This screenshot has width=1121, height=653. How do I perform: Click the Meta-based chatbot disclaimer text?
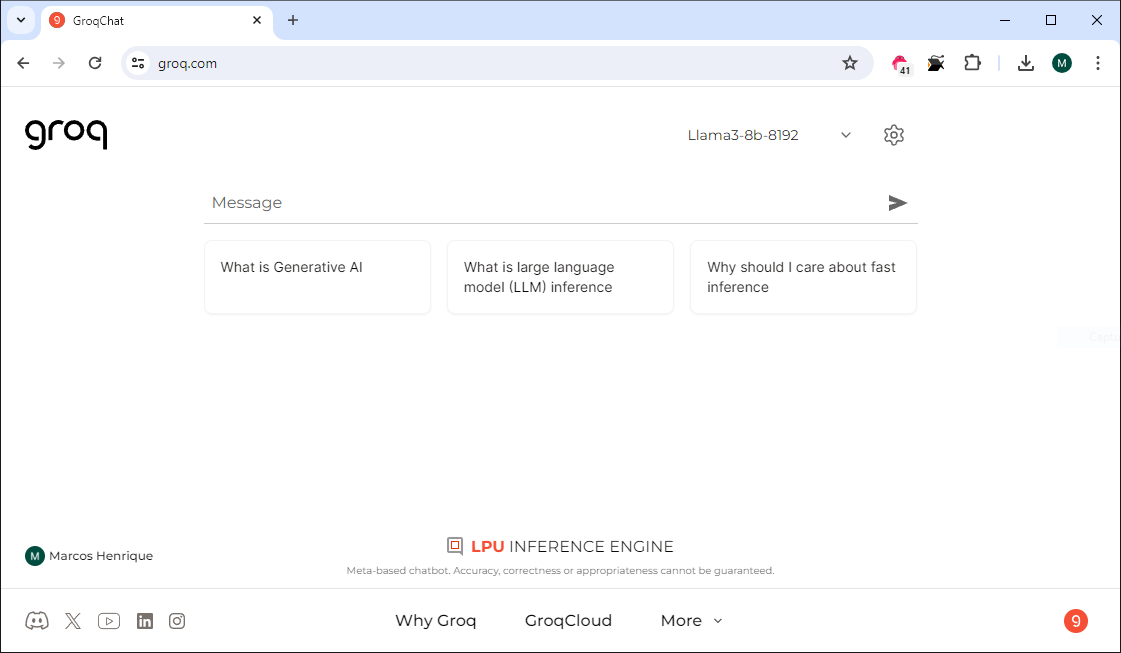(x=560, y=571)
